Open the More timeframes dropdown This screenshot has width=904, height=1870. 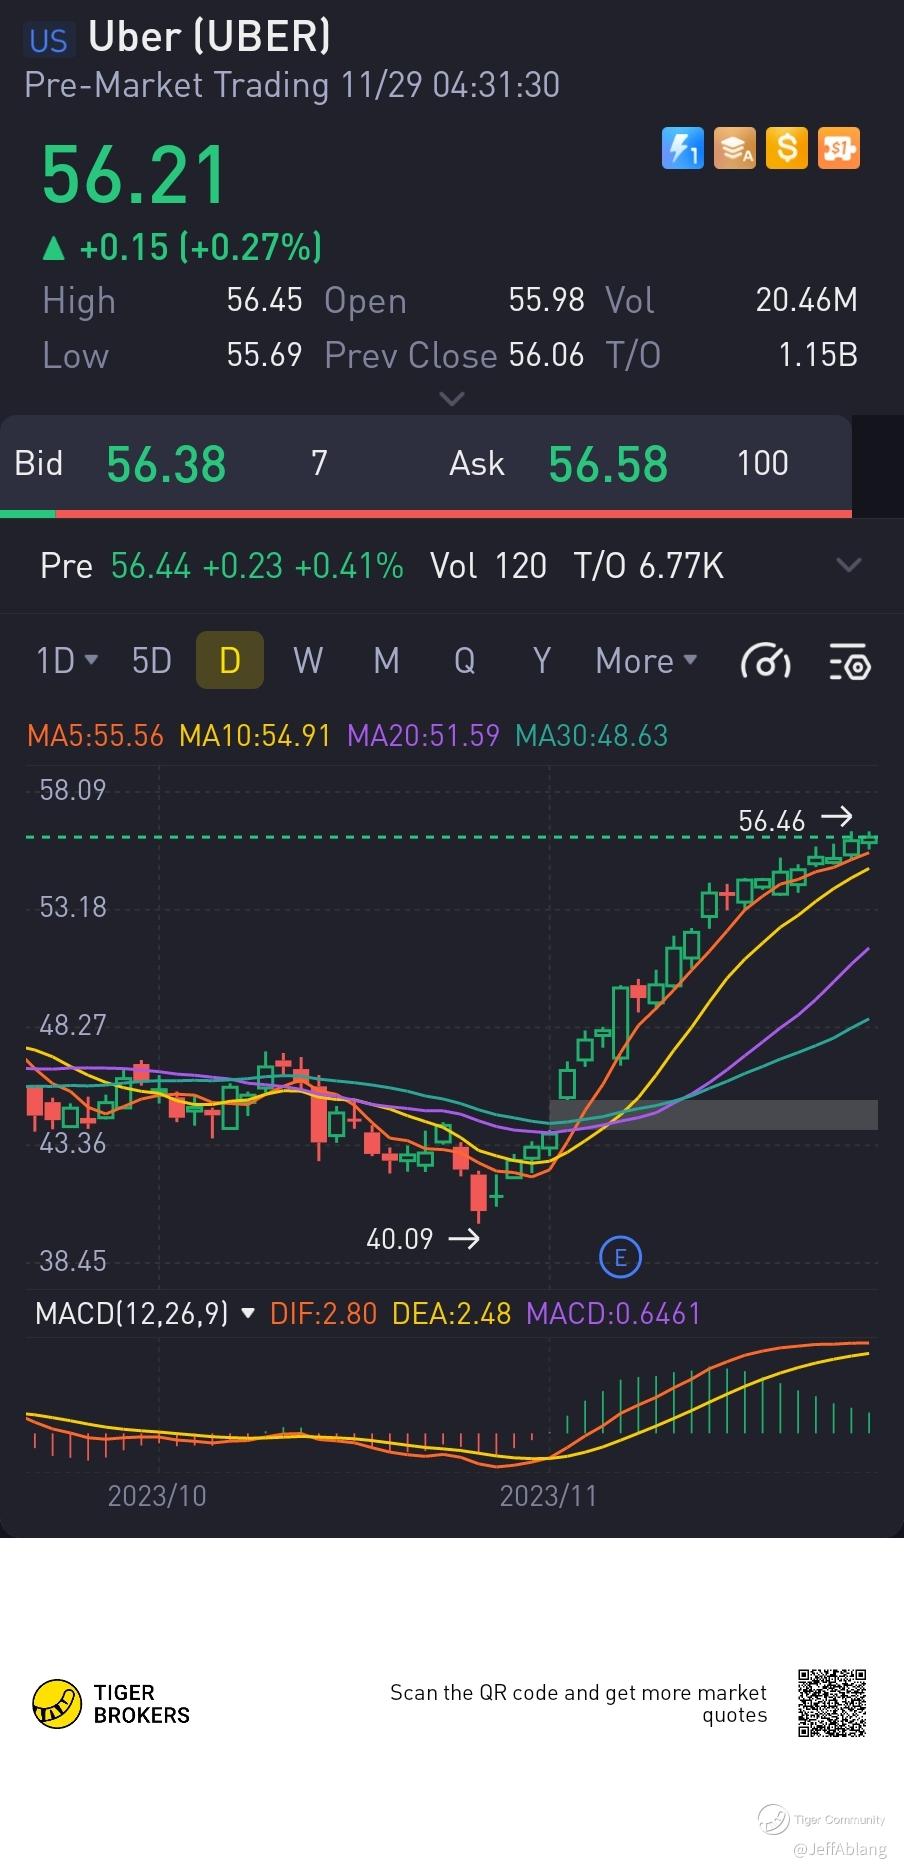point(646,661)
